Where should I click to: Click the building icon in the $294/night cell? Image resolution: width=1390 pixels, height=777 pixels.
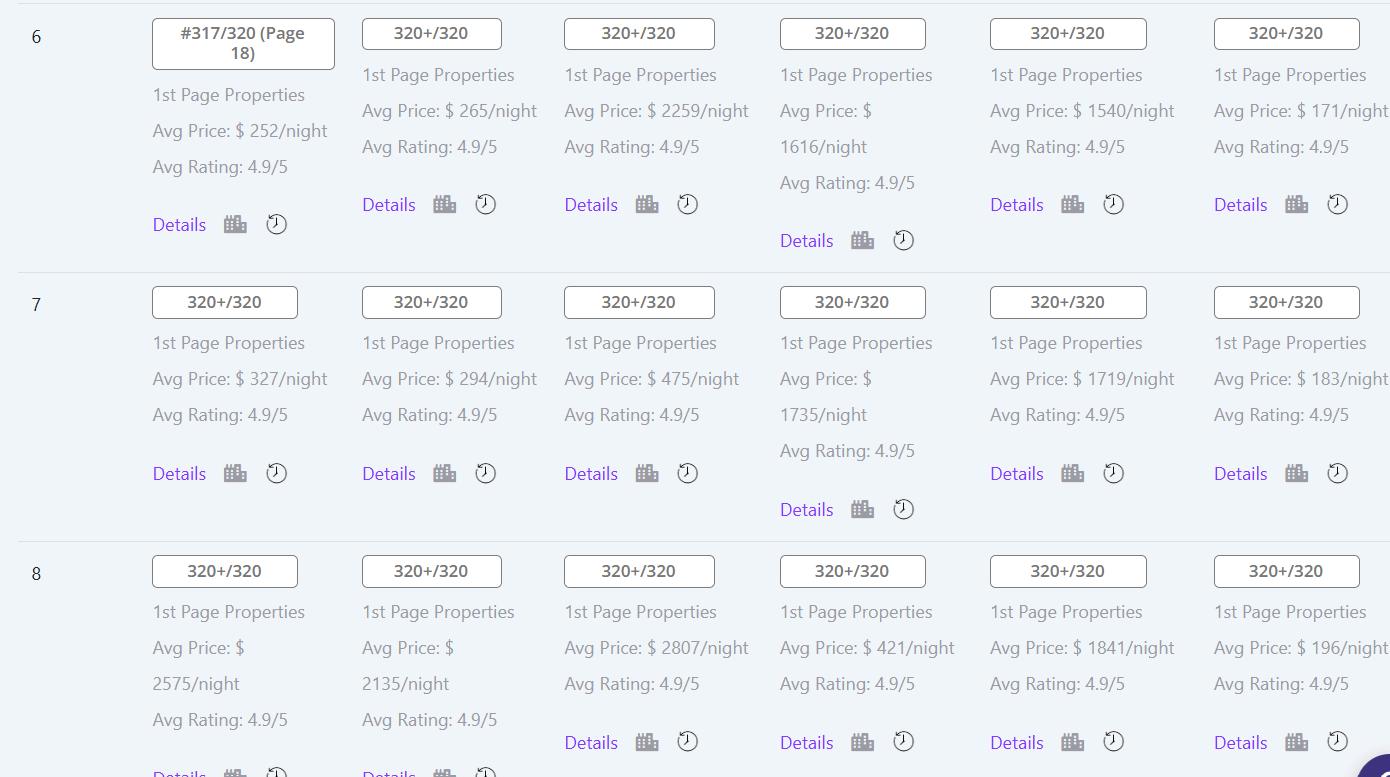pos(445,473)
